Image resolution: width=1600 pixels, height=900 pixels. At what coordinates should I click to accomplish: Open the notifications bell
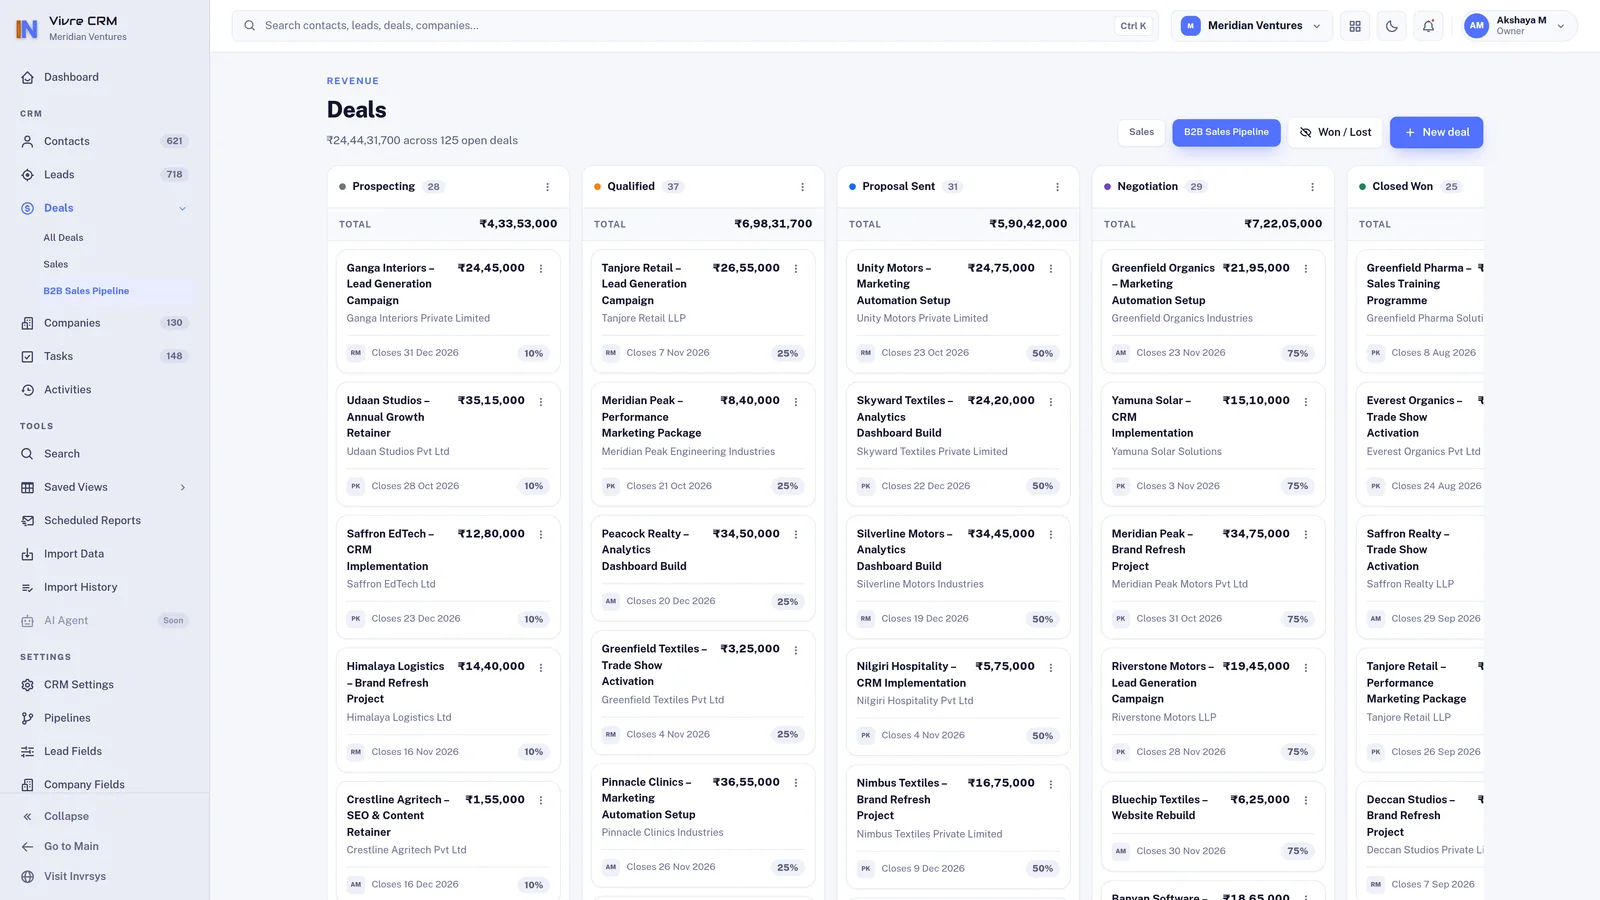click(1428, 26)
